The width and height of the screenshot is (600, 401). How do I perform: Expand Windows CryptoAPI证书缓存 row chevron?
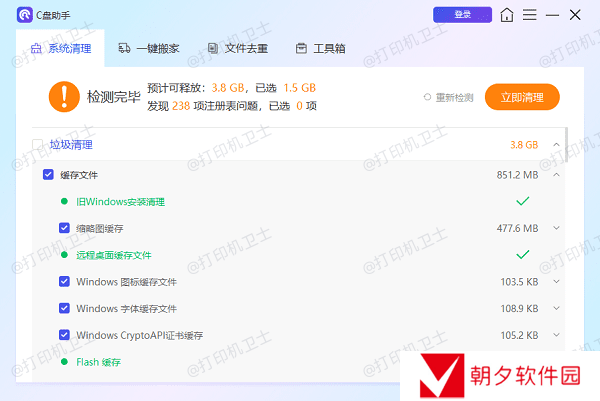click(x=556, y=335)
